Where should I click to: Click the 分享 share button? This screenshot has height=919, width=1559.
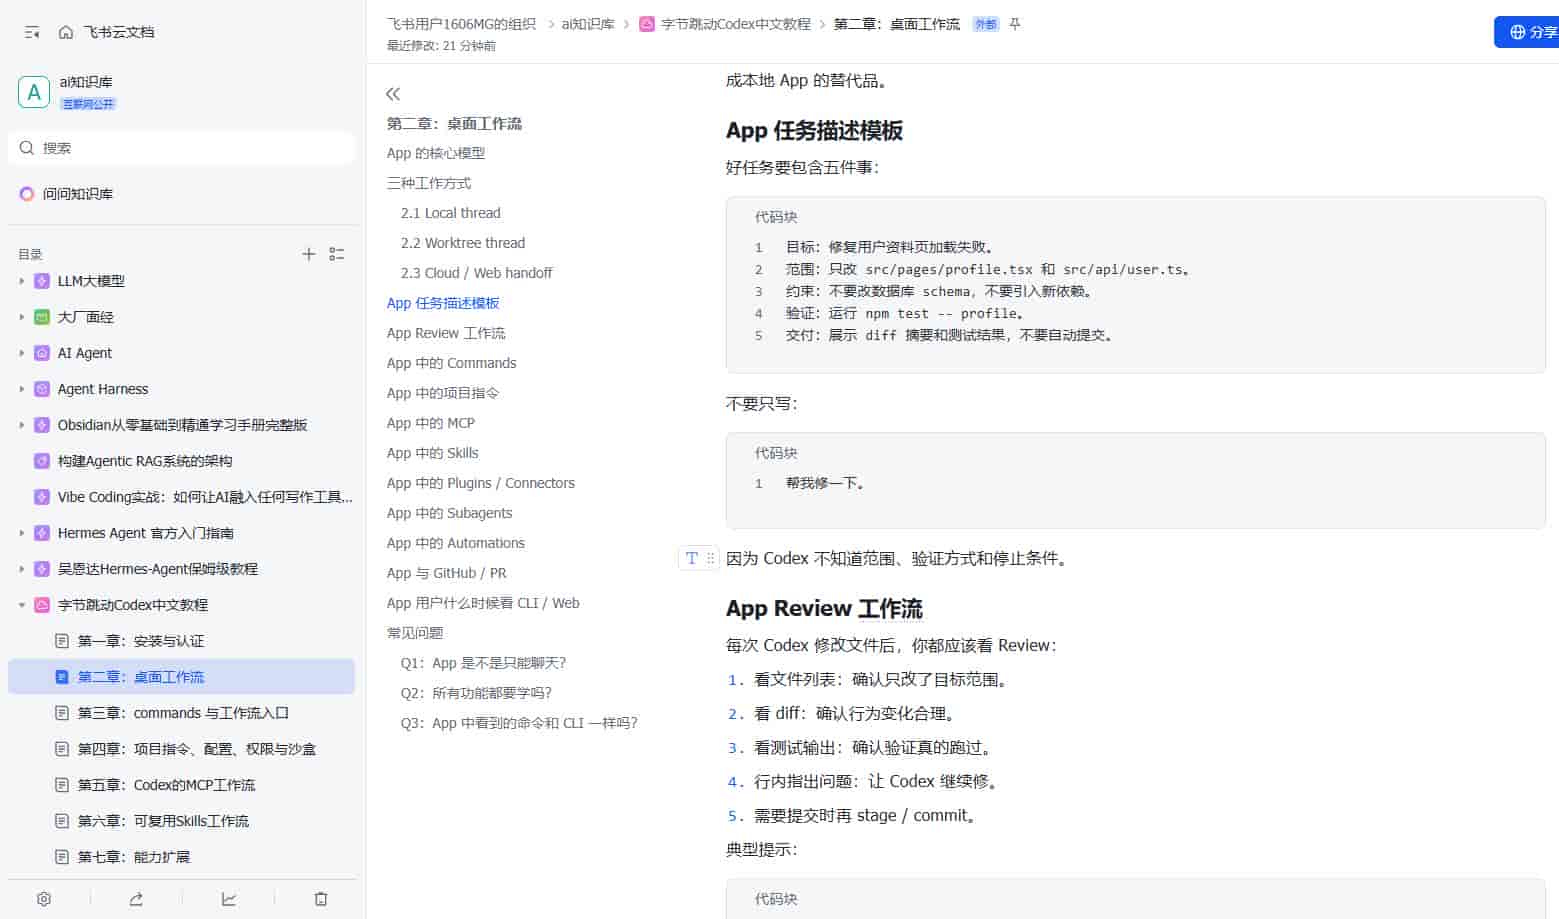tap(1528, 32)
